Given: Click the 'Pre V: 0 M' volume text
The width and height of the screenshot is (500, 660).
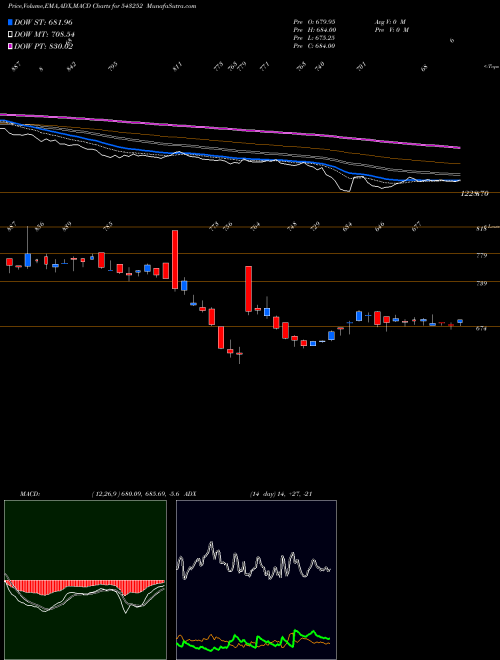Looking at the screenshot, I should pyautogui.click(x=391, y=30).
